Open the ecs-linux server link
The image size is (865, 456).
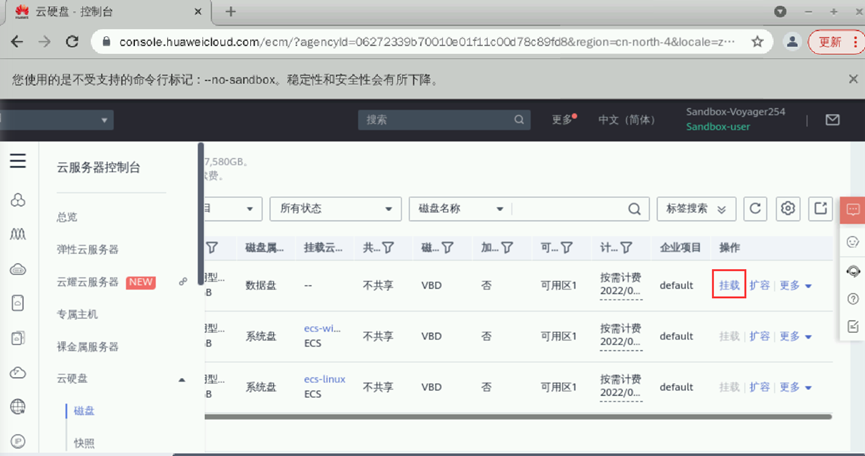coord(324,379)
